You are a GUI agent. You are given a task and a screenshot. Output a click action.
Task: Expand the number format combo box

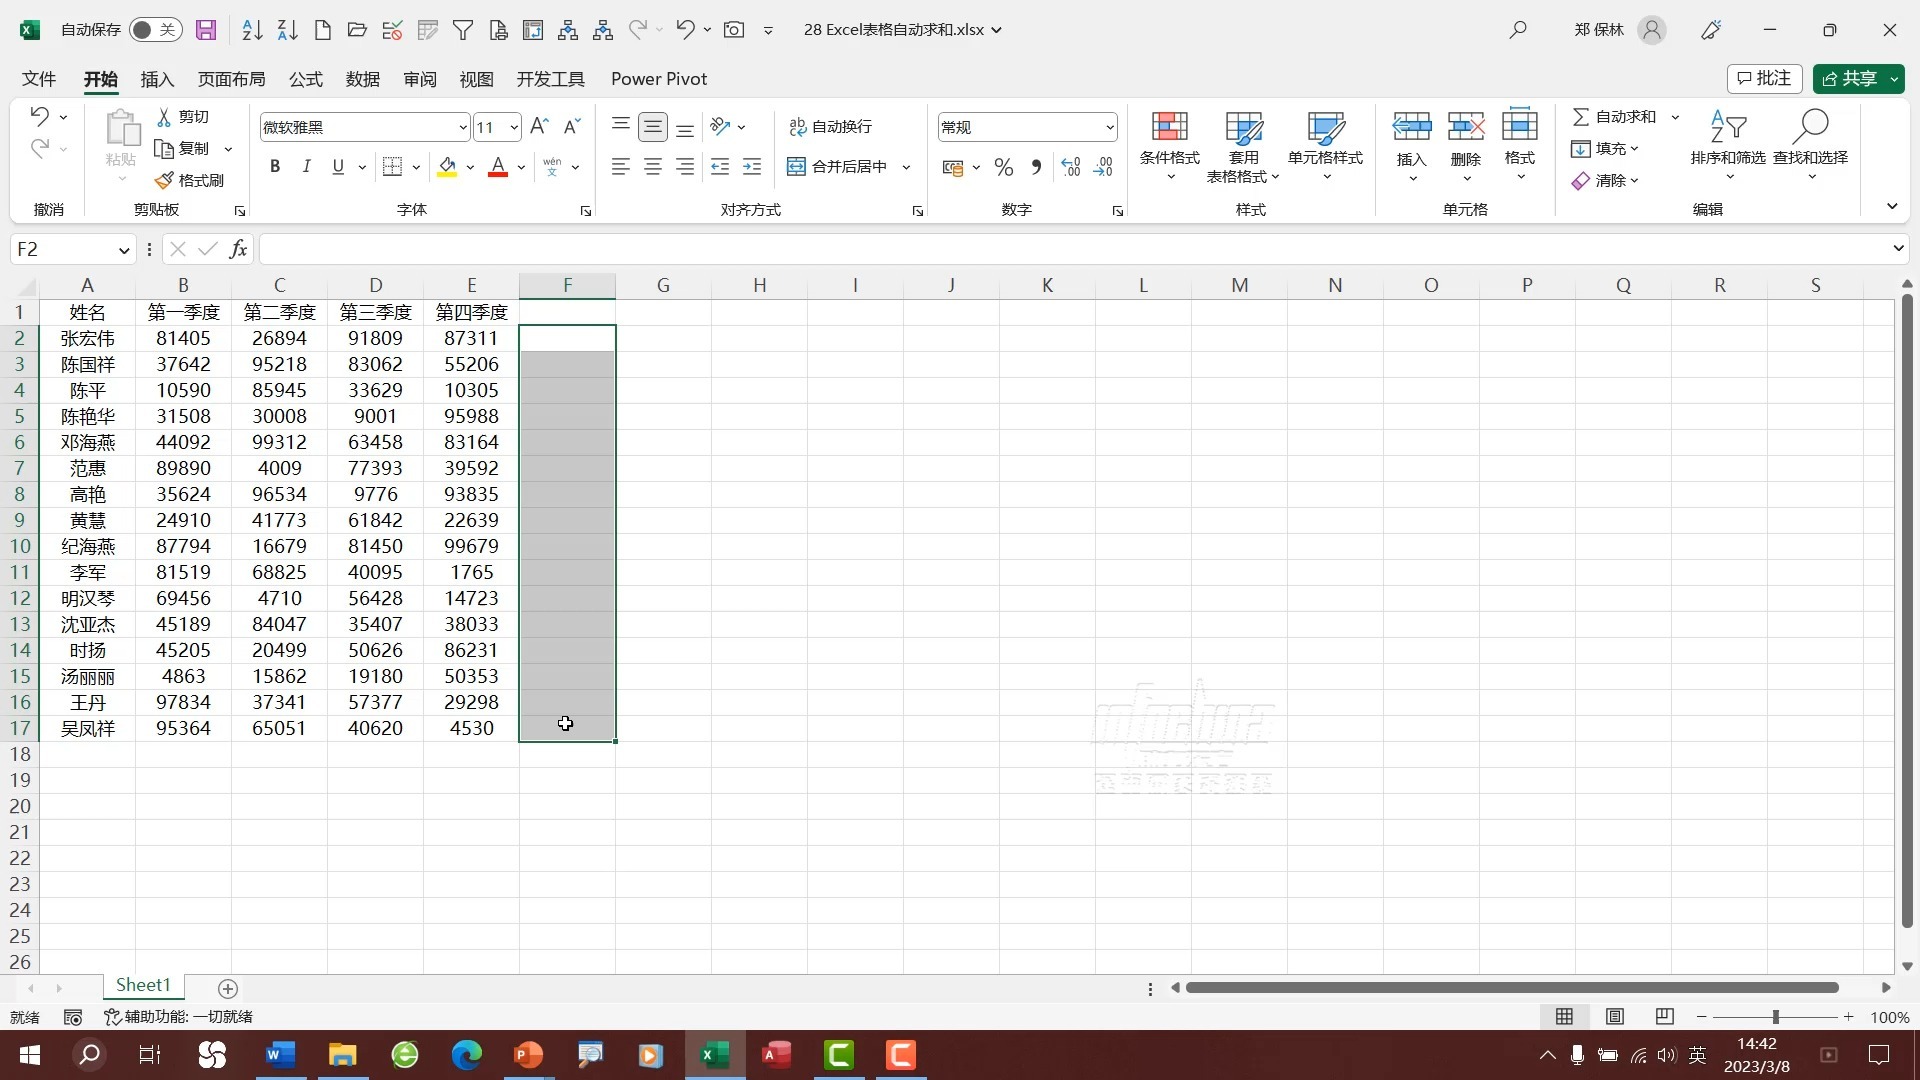[1109, 128]
